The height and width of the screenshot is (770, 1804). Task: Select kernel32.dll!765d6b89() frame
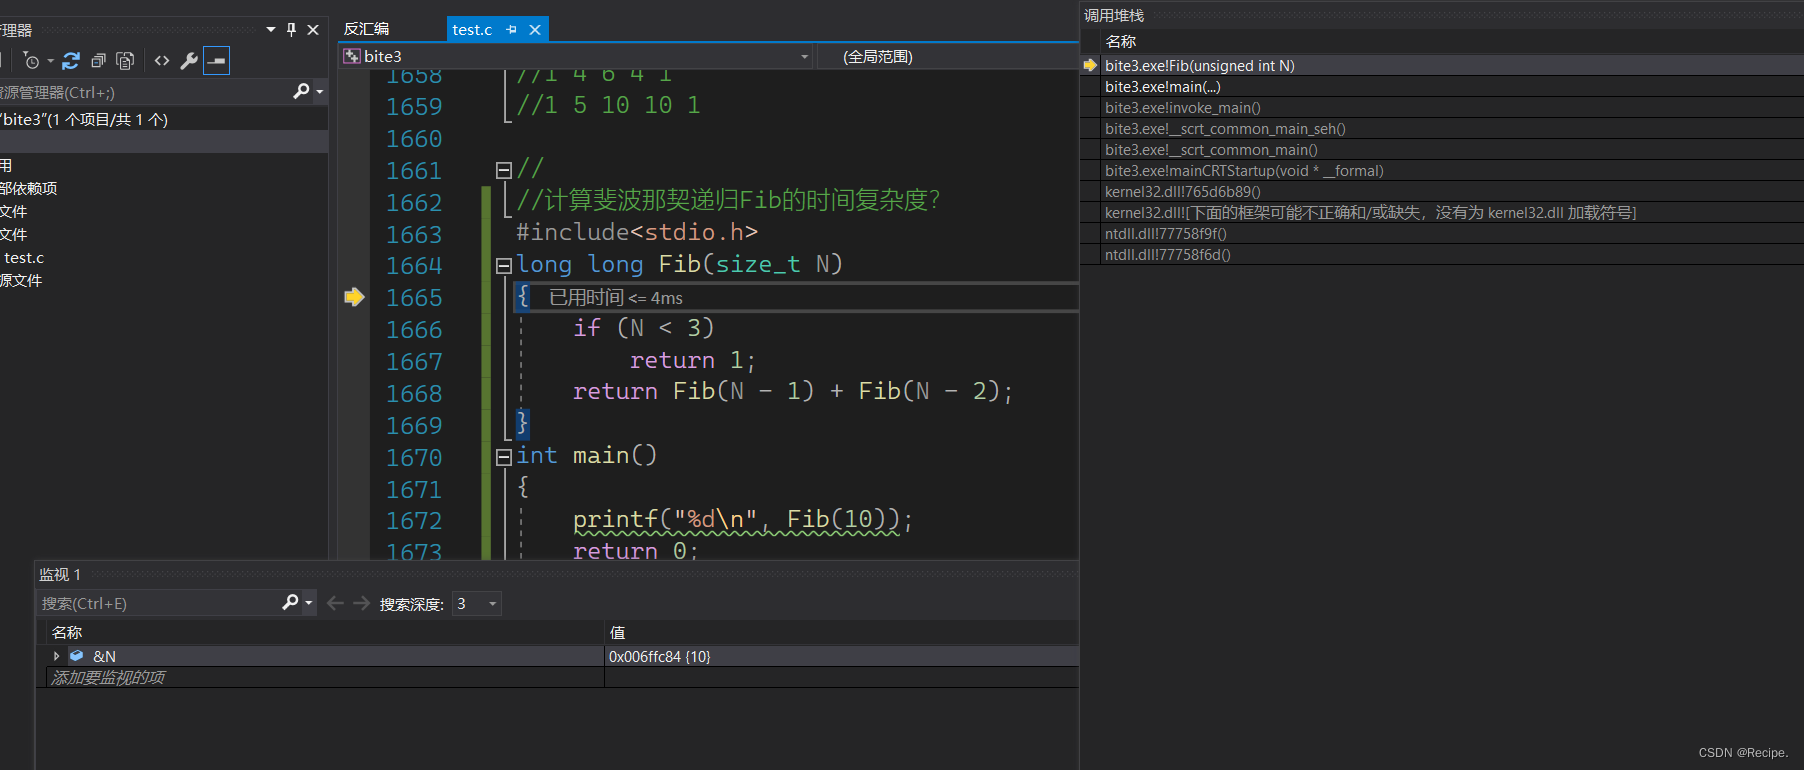[1182, 192]
